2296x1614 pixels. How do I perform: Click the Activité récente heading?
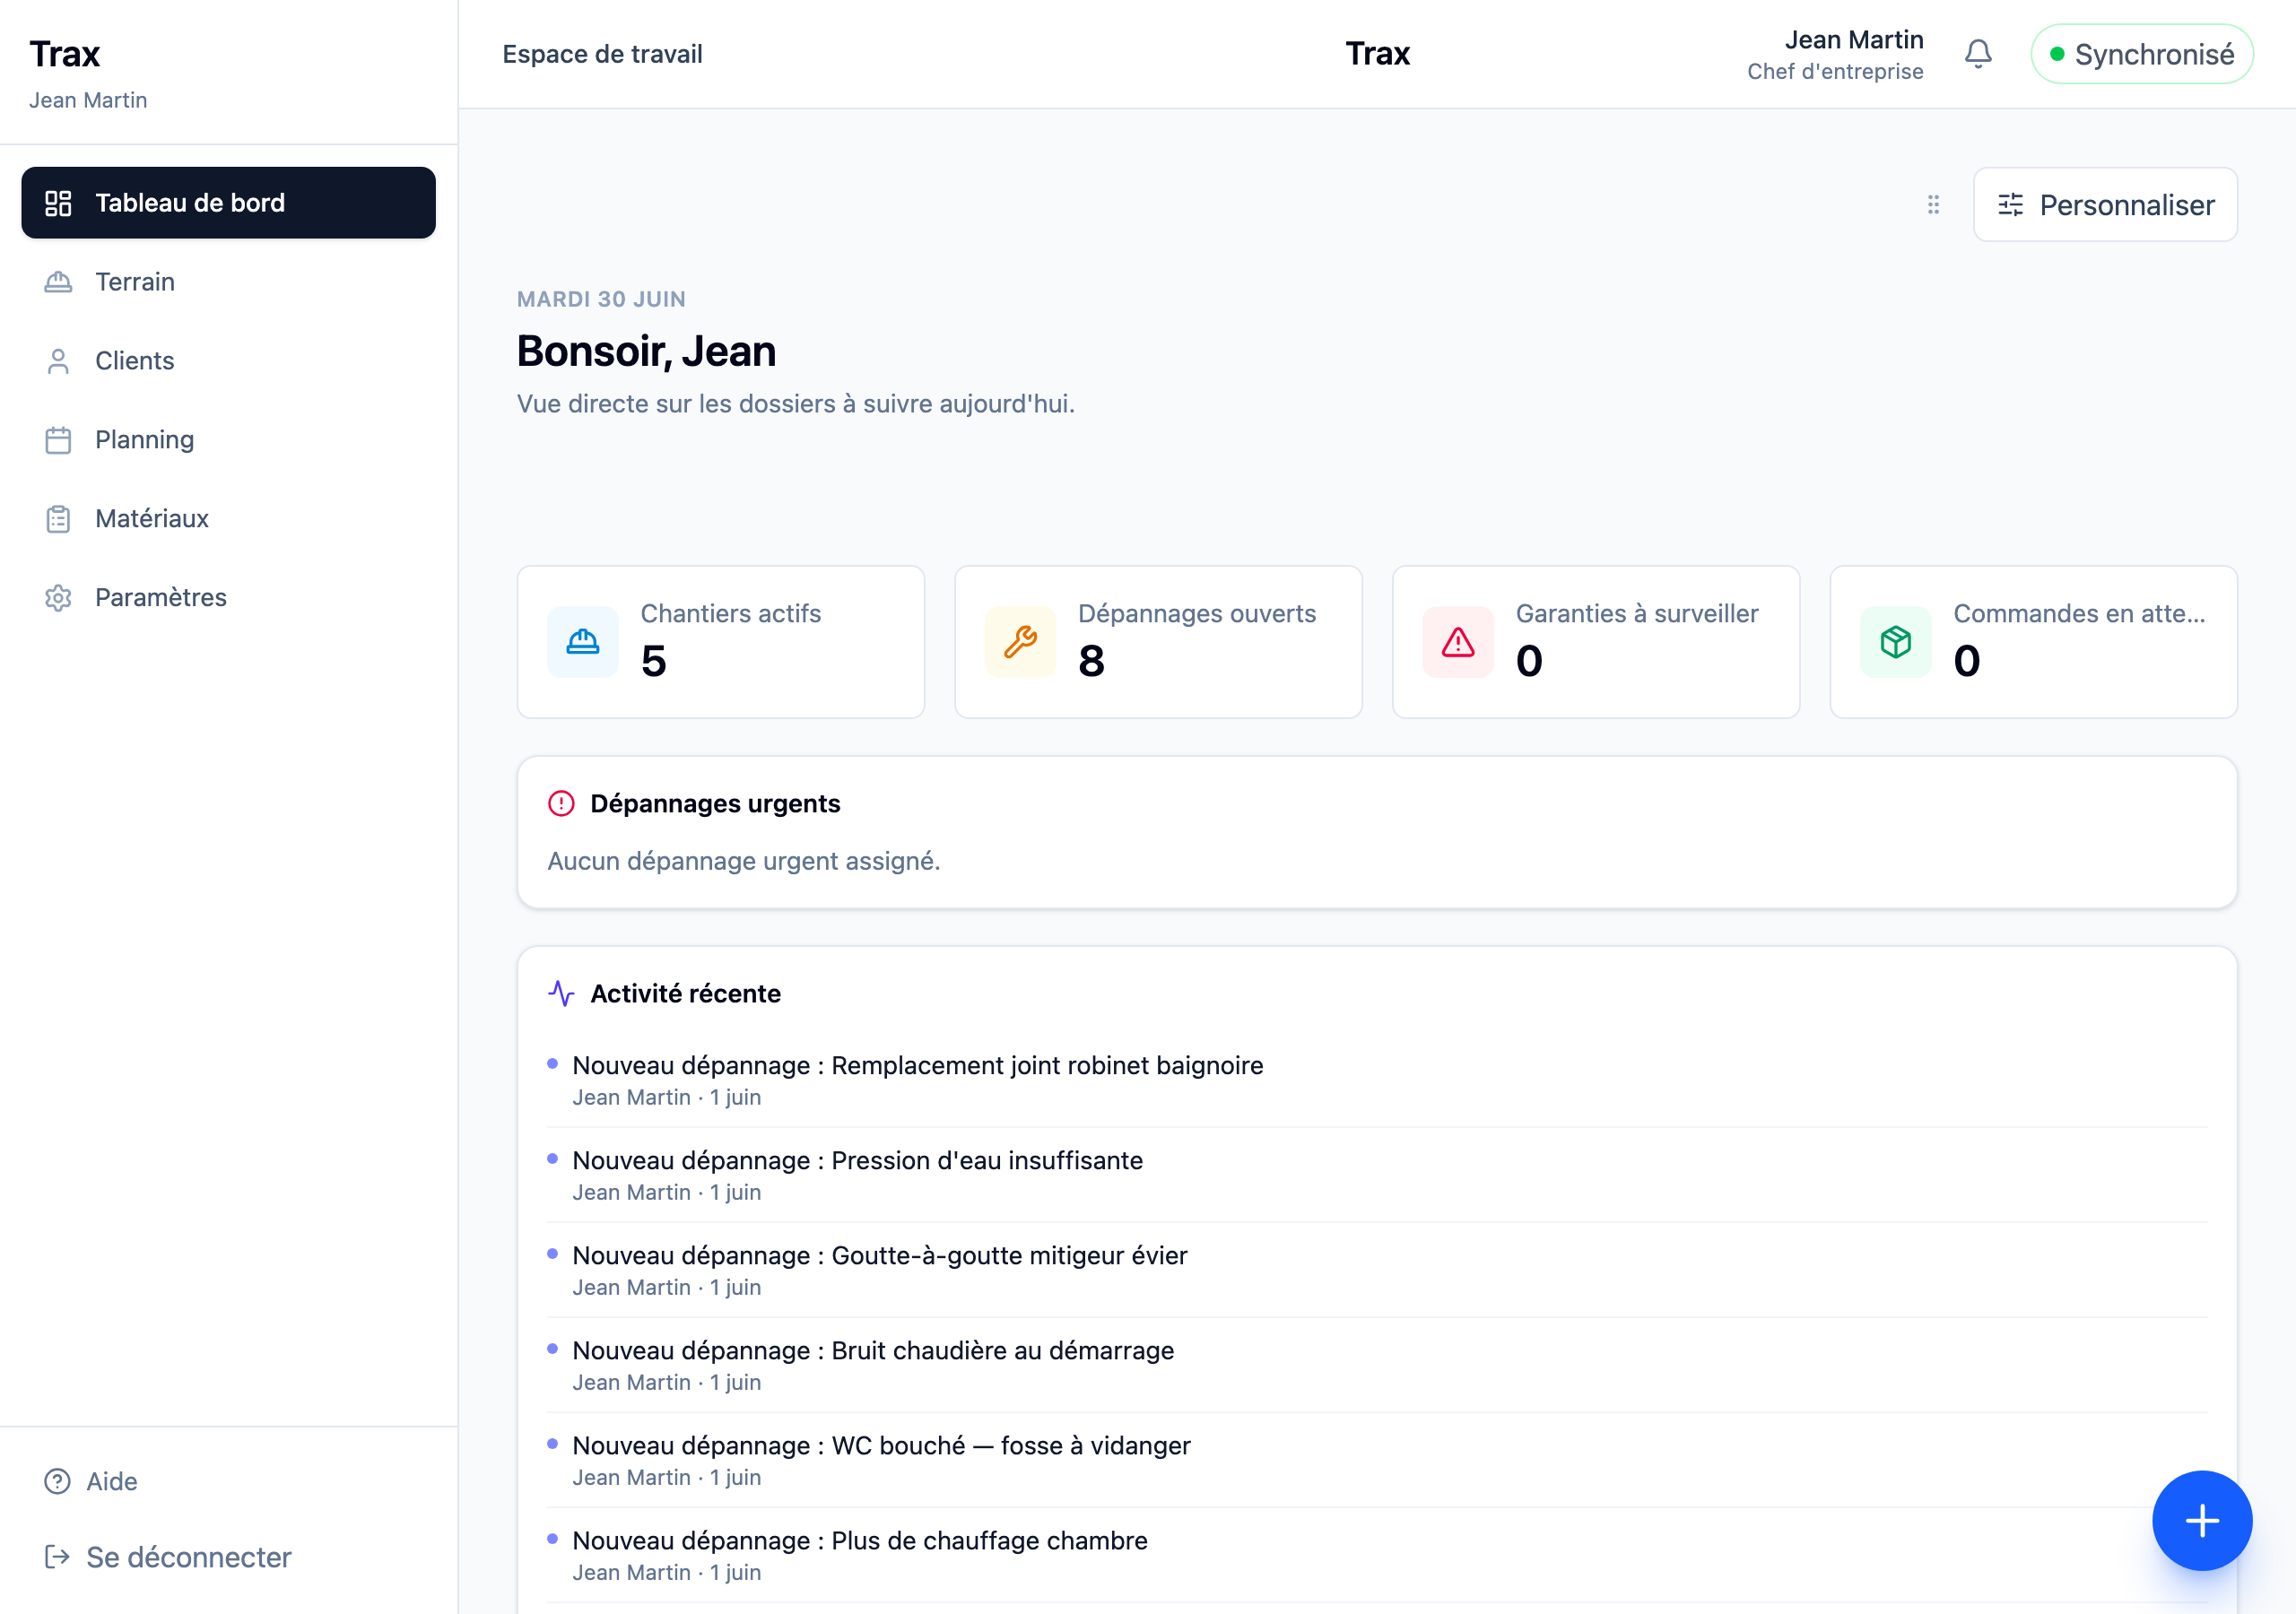click(x=685, y=994)
